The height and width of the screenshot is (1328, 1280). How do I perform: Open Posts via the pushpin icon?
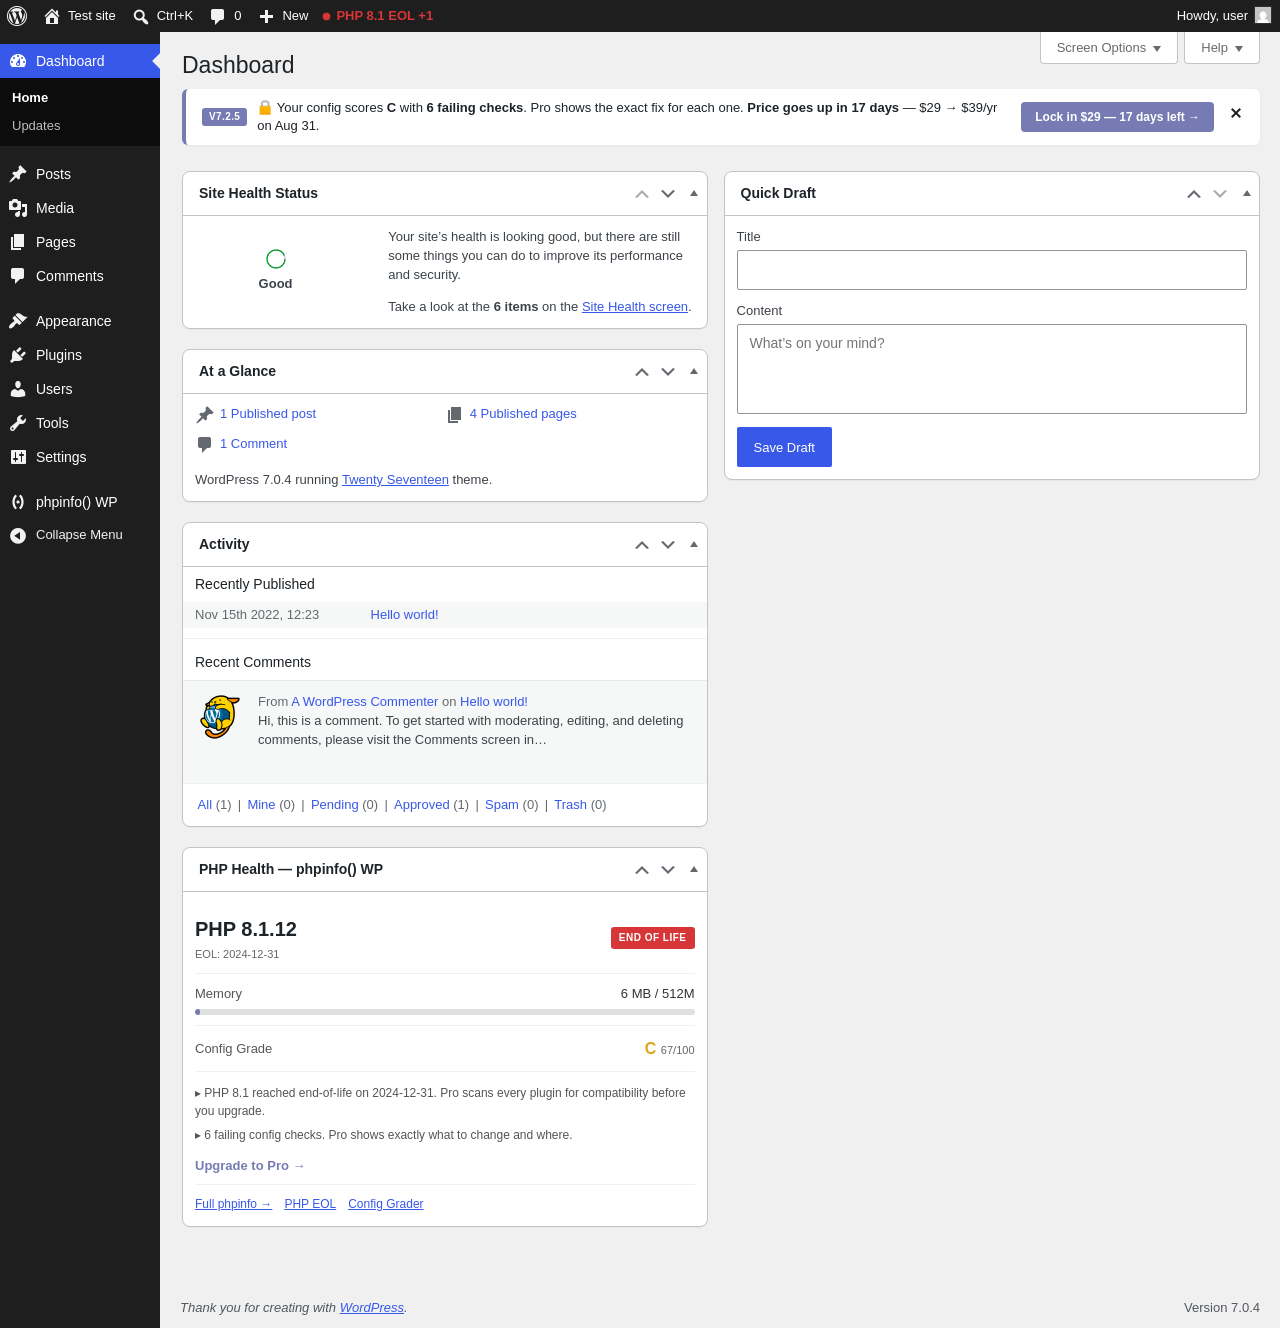(18, 174)
